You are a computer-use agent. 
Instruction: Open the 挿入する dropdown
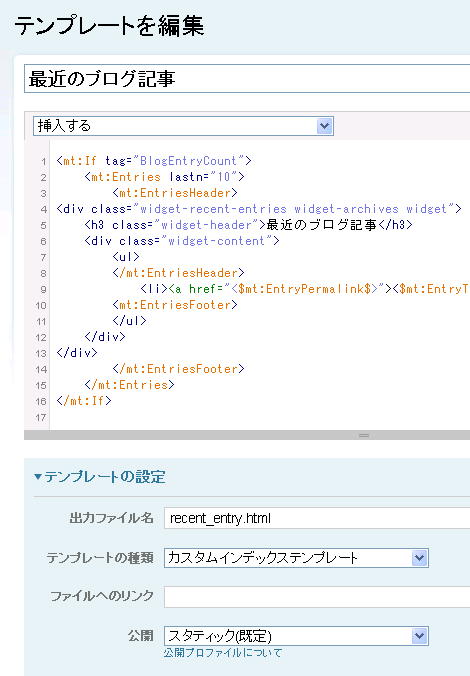tap(183, 126)
